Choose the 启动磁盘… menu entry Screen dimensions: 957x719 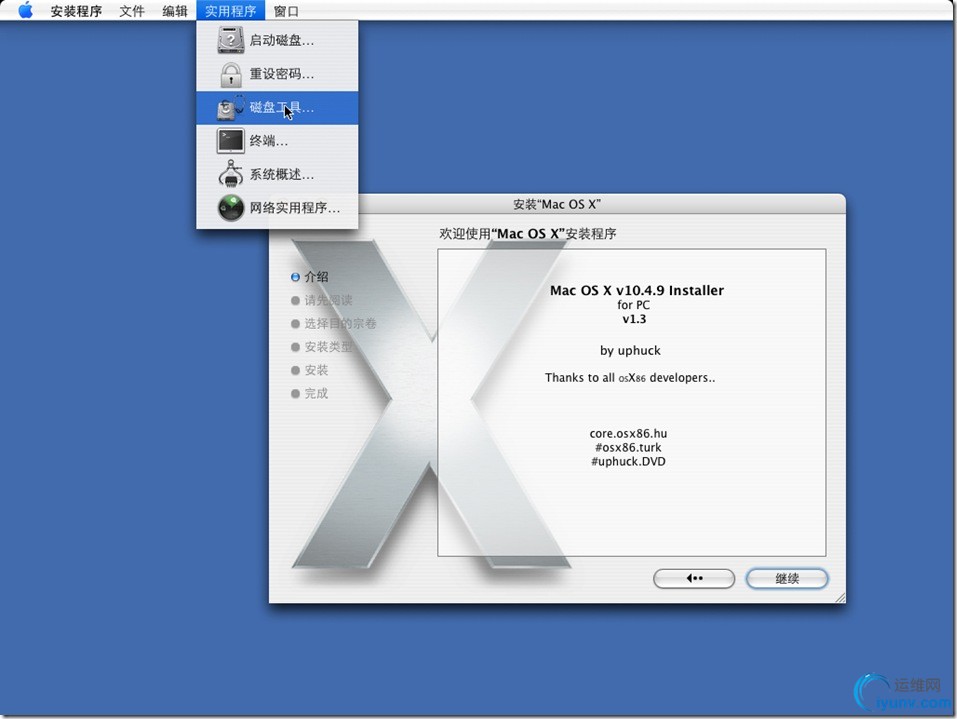click(277, 40)
